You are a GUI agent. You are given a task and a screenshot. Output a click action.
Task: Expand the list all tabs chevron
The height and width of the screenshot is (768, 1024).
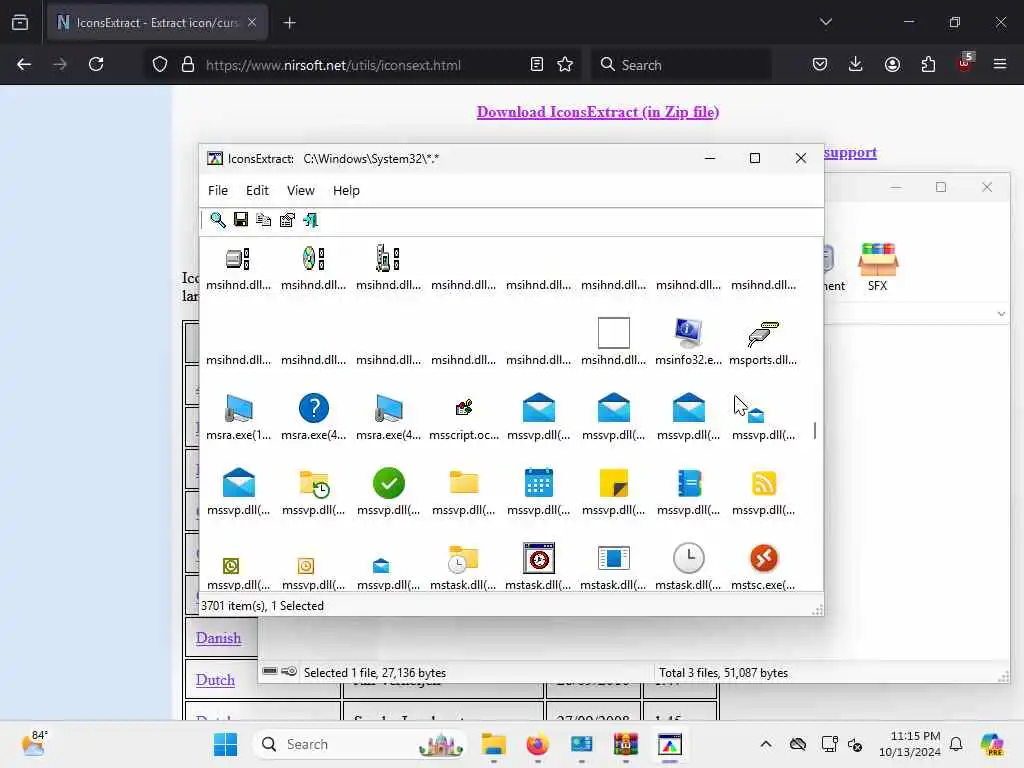pos(825,22)
